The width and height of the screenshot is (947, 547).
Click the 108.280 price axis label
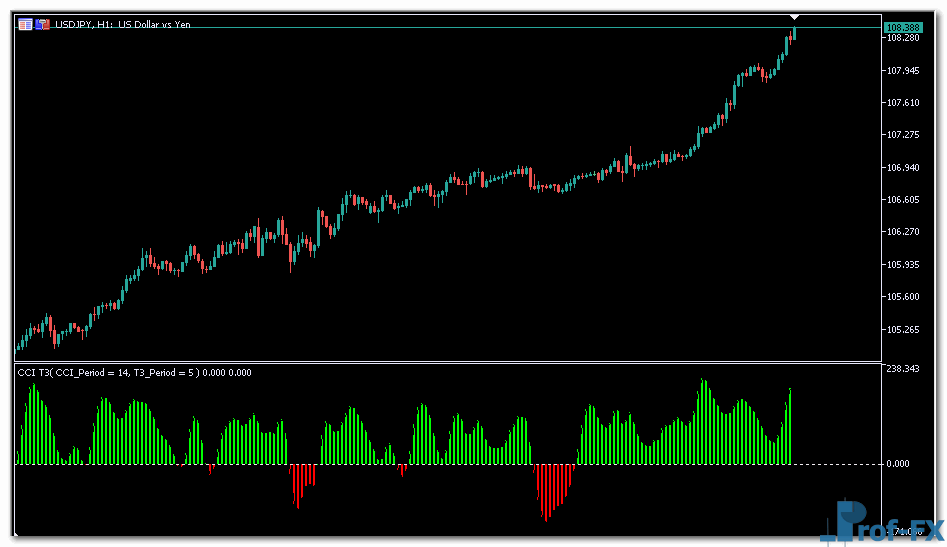(903, 38)
